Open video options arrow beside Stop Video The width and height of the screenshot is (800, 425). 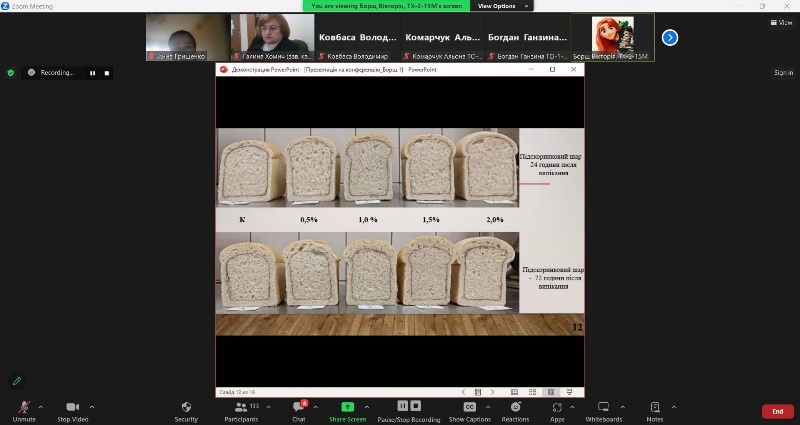[x=92, y=407]
